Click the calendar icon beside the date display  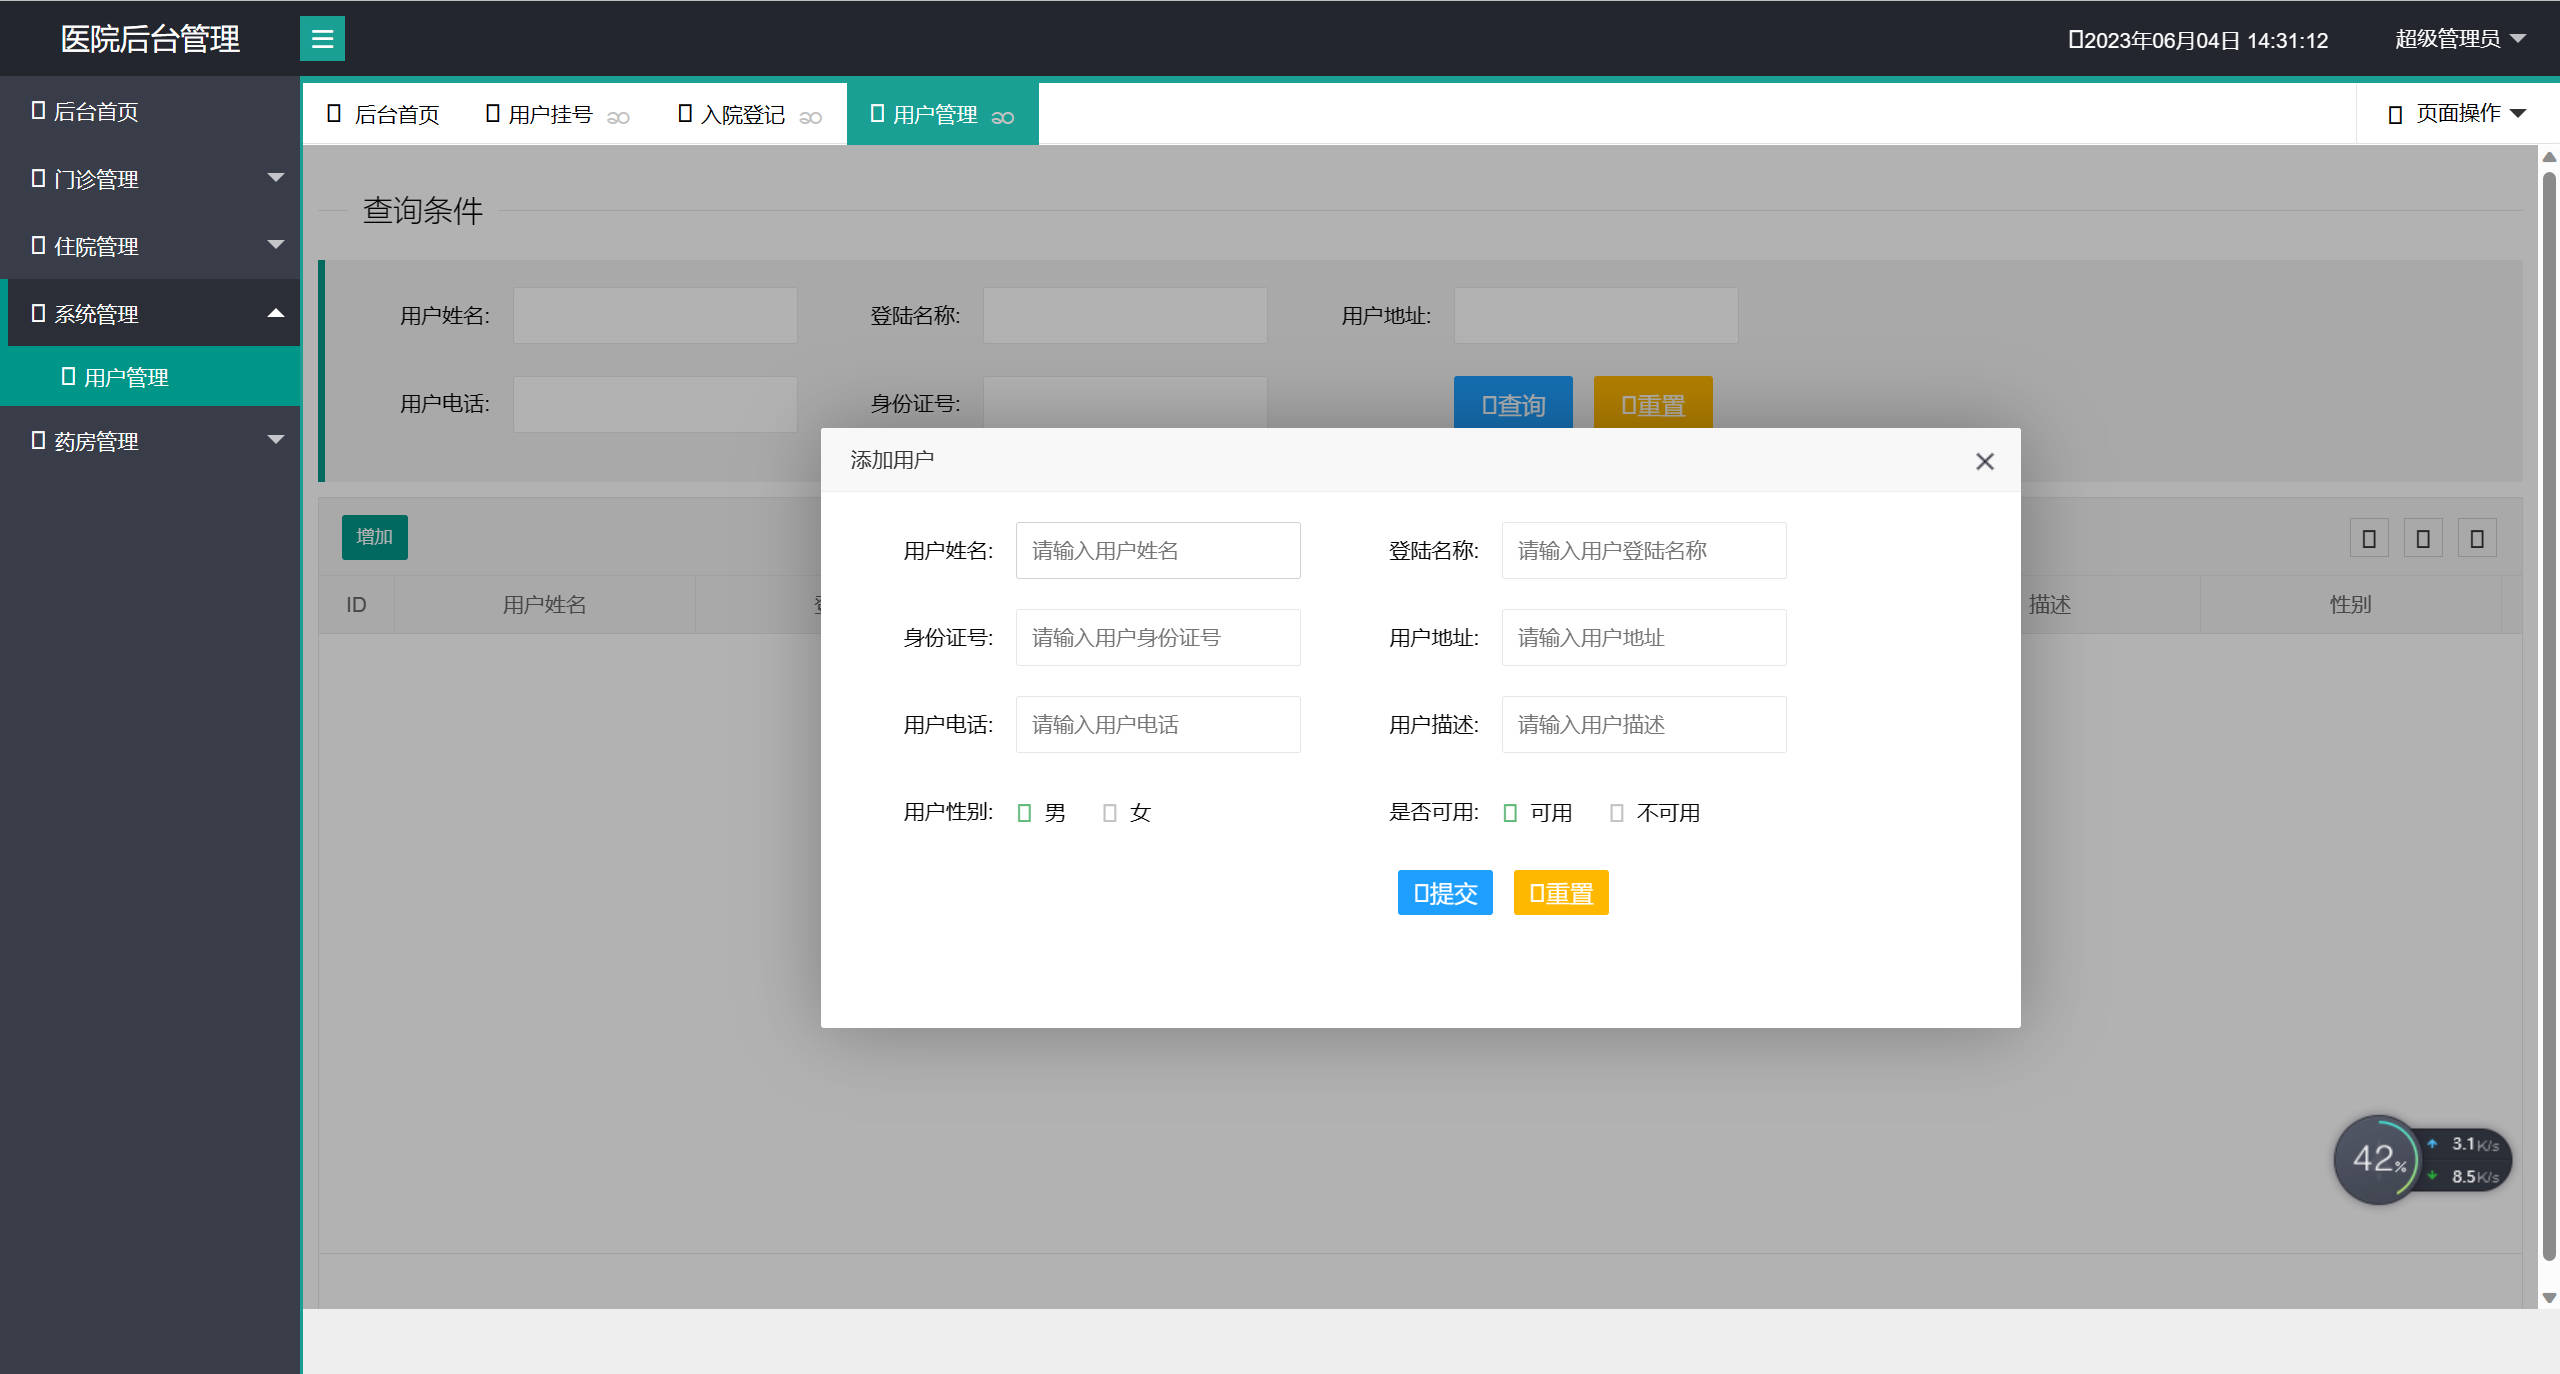(x=2078, y=39)
